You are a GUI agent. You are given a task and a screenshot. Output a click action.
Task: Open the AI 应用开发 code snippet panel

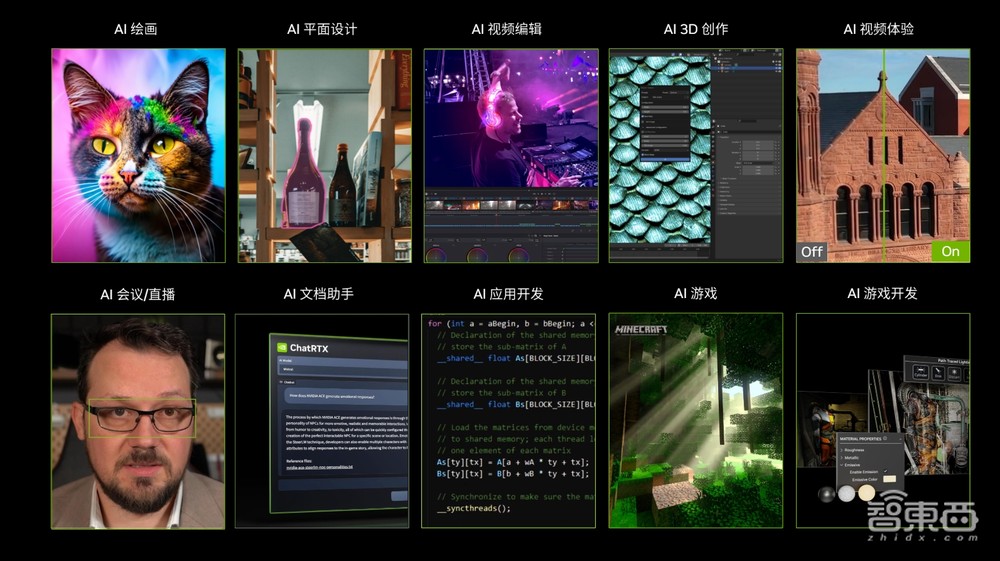click(508, 420)
